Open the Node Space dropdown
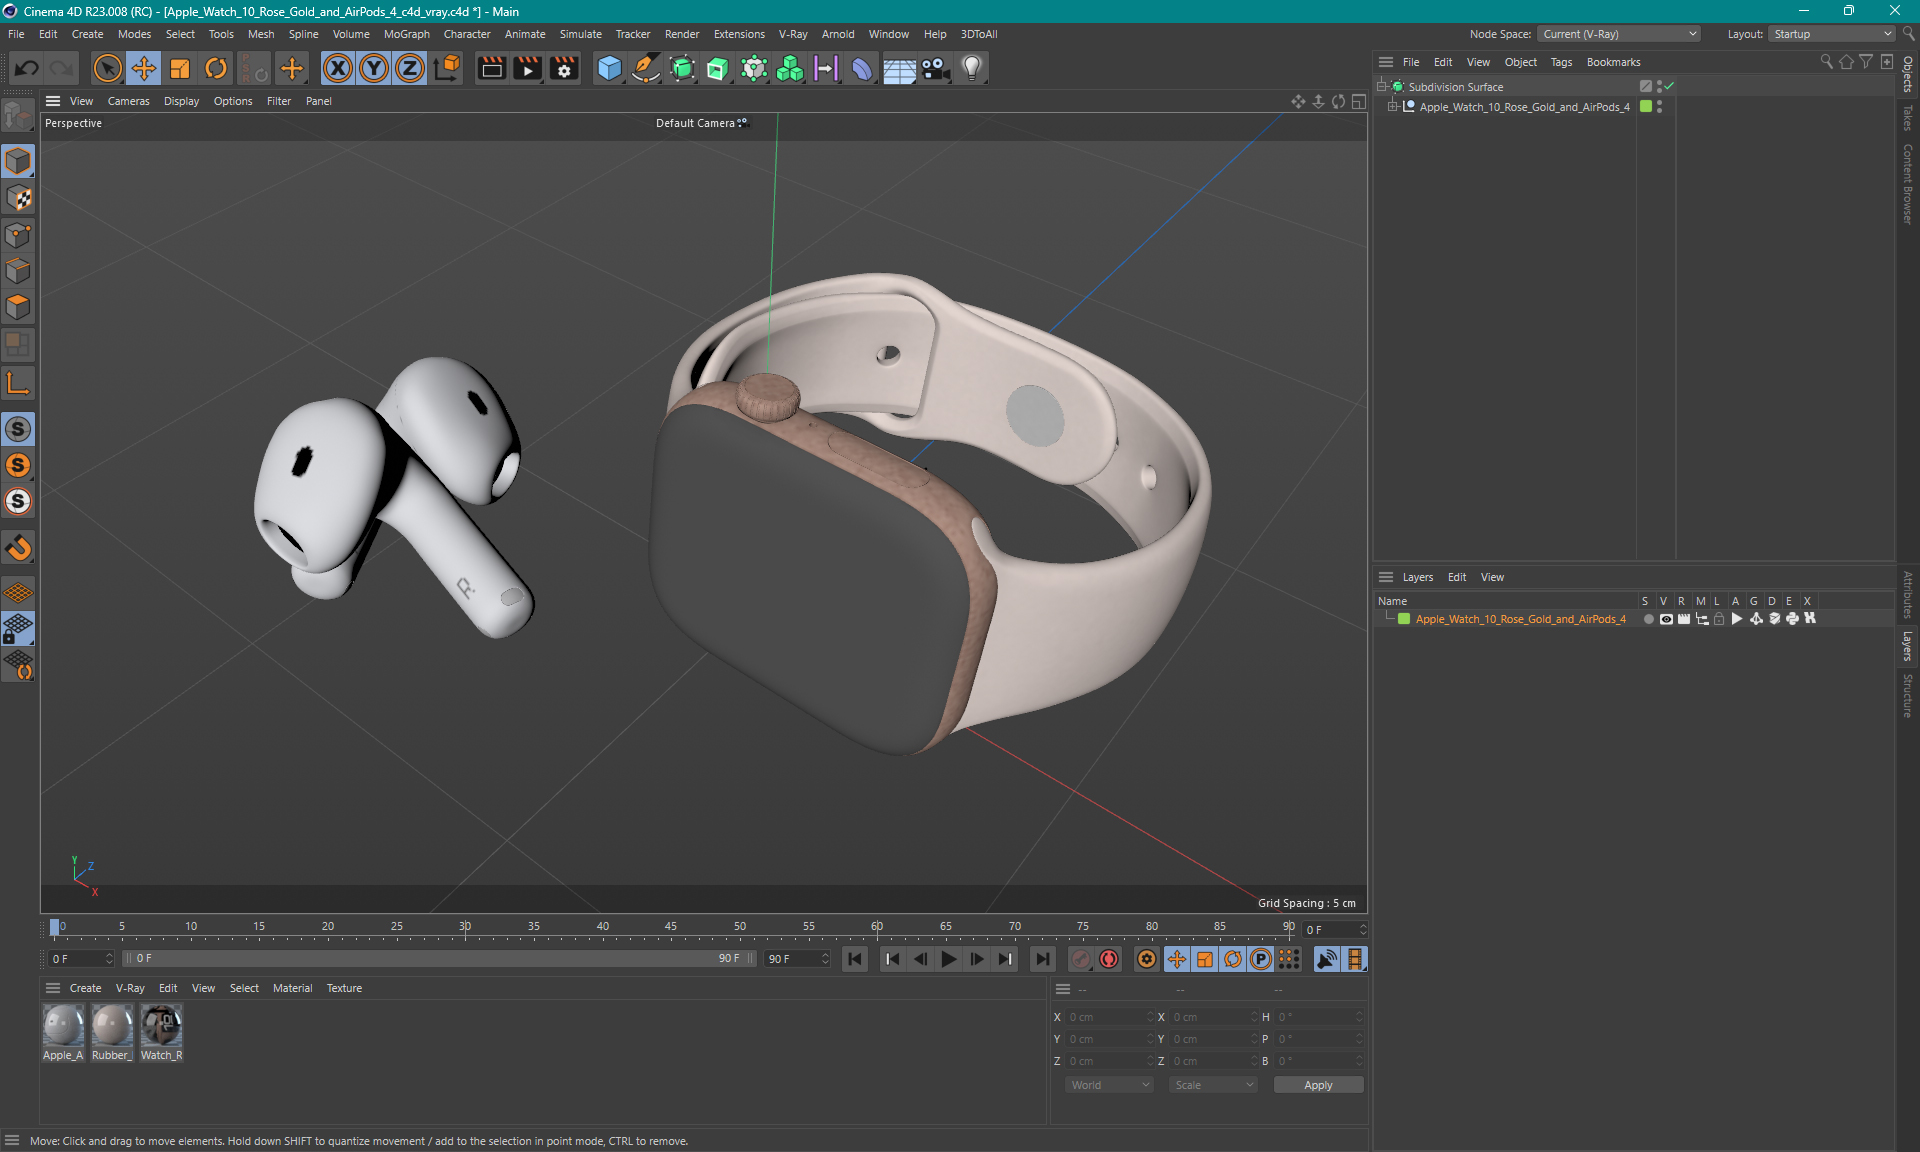This screenshot has height=1152, width=1920. point(1618,34)
